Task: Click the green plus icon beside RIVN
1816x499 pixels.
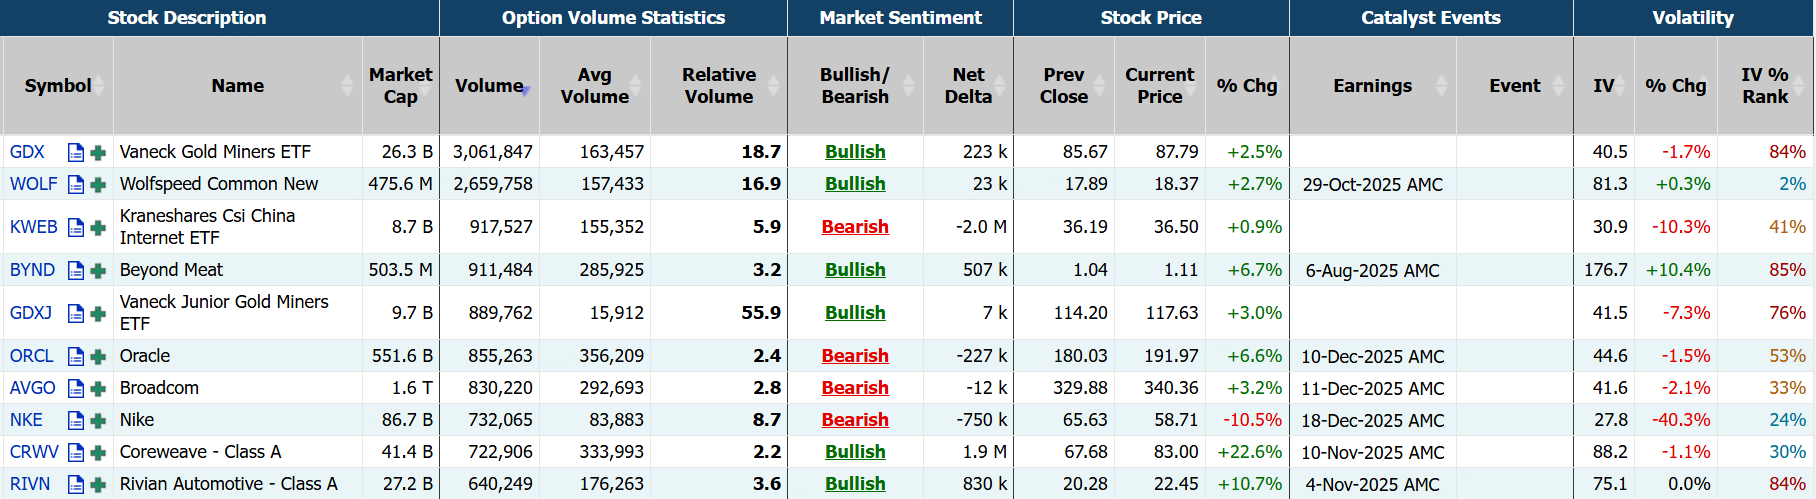Action: (x=98, y=485)
